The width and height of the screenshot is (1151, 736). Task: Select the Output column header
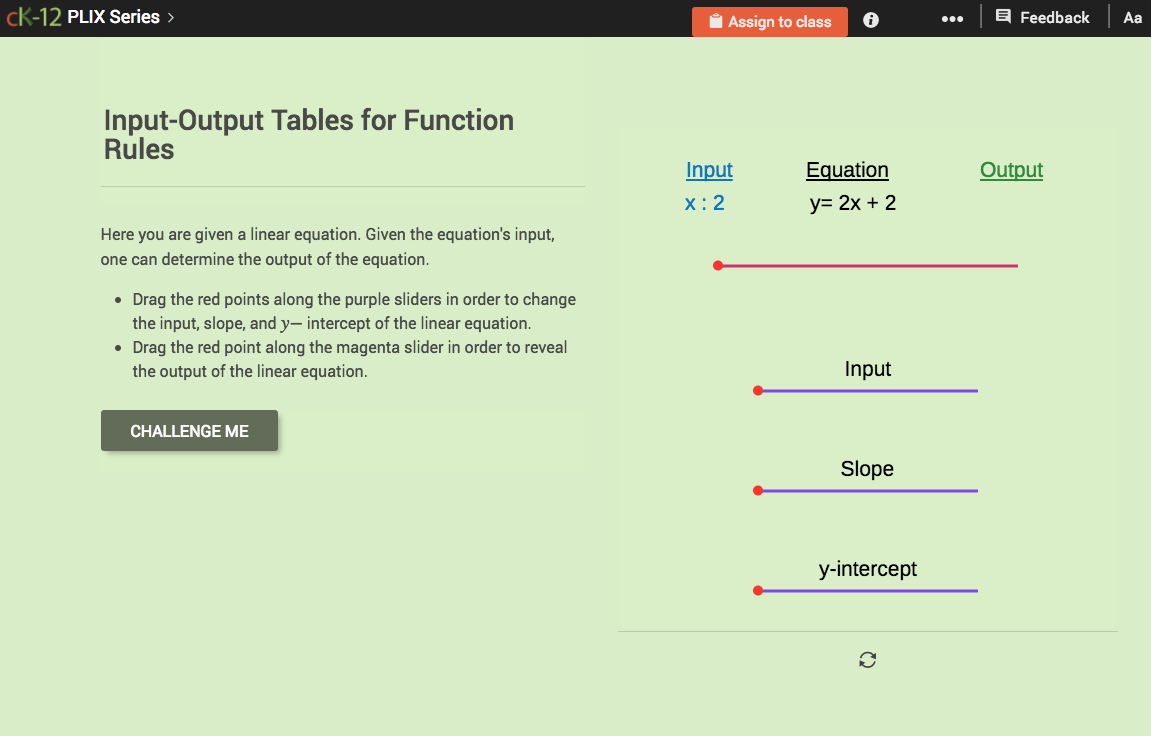(x=1011, y=170)
